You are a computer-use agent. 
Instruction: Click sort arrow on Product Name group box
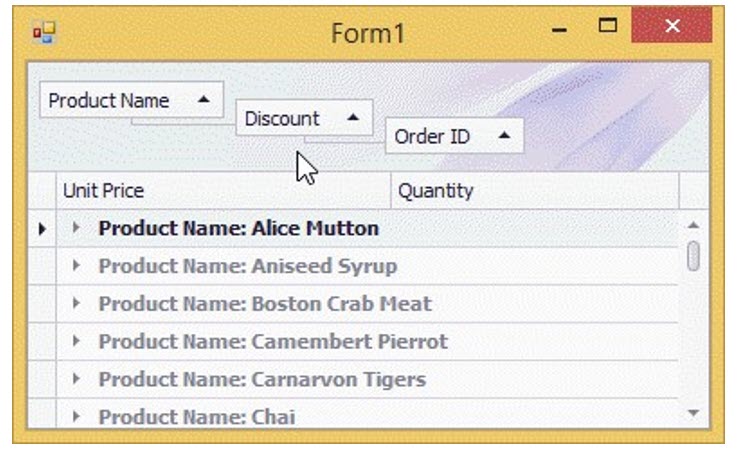204,100
